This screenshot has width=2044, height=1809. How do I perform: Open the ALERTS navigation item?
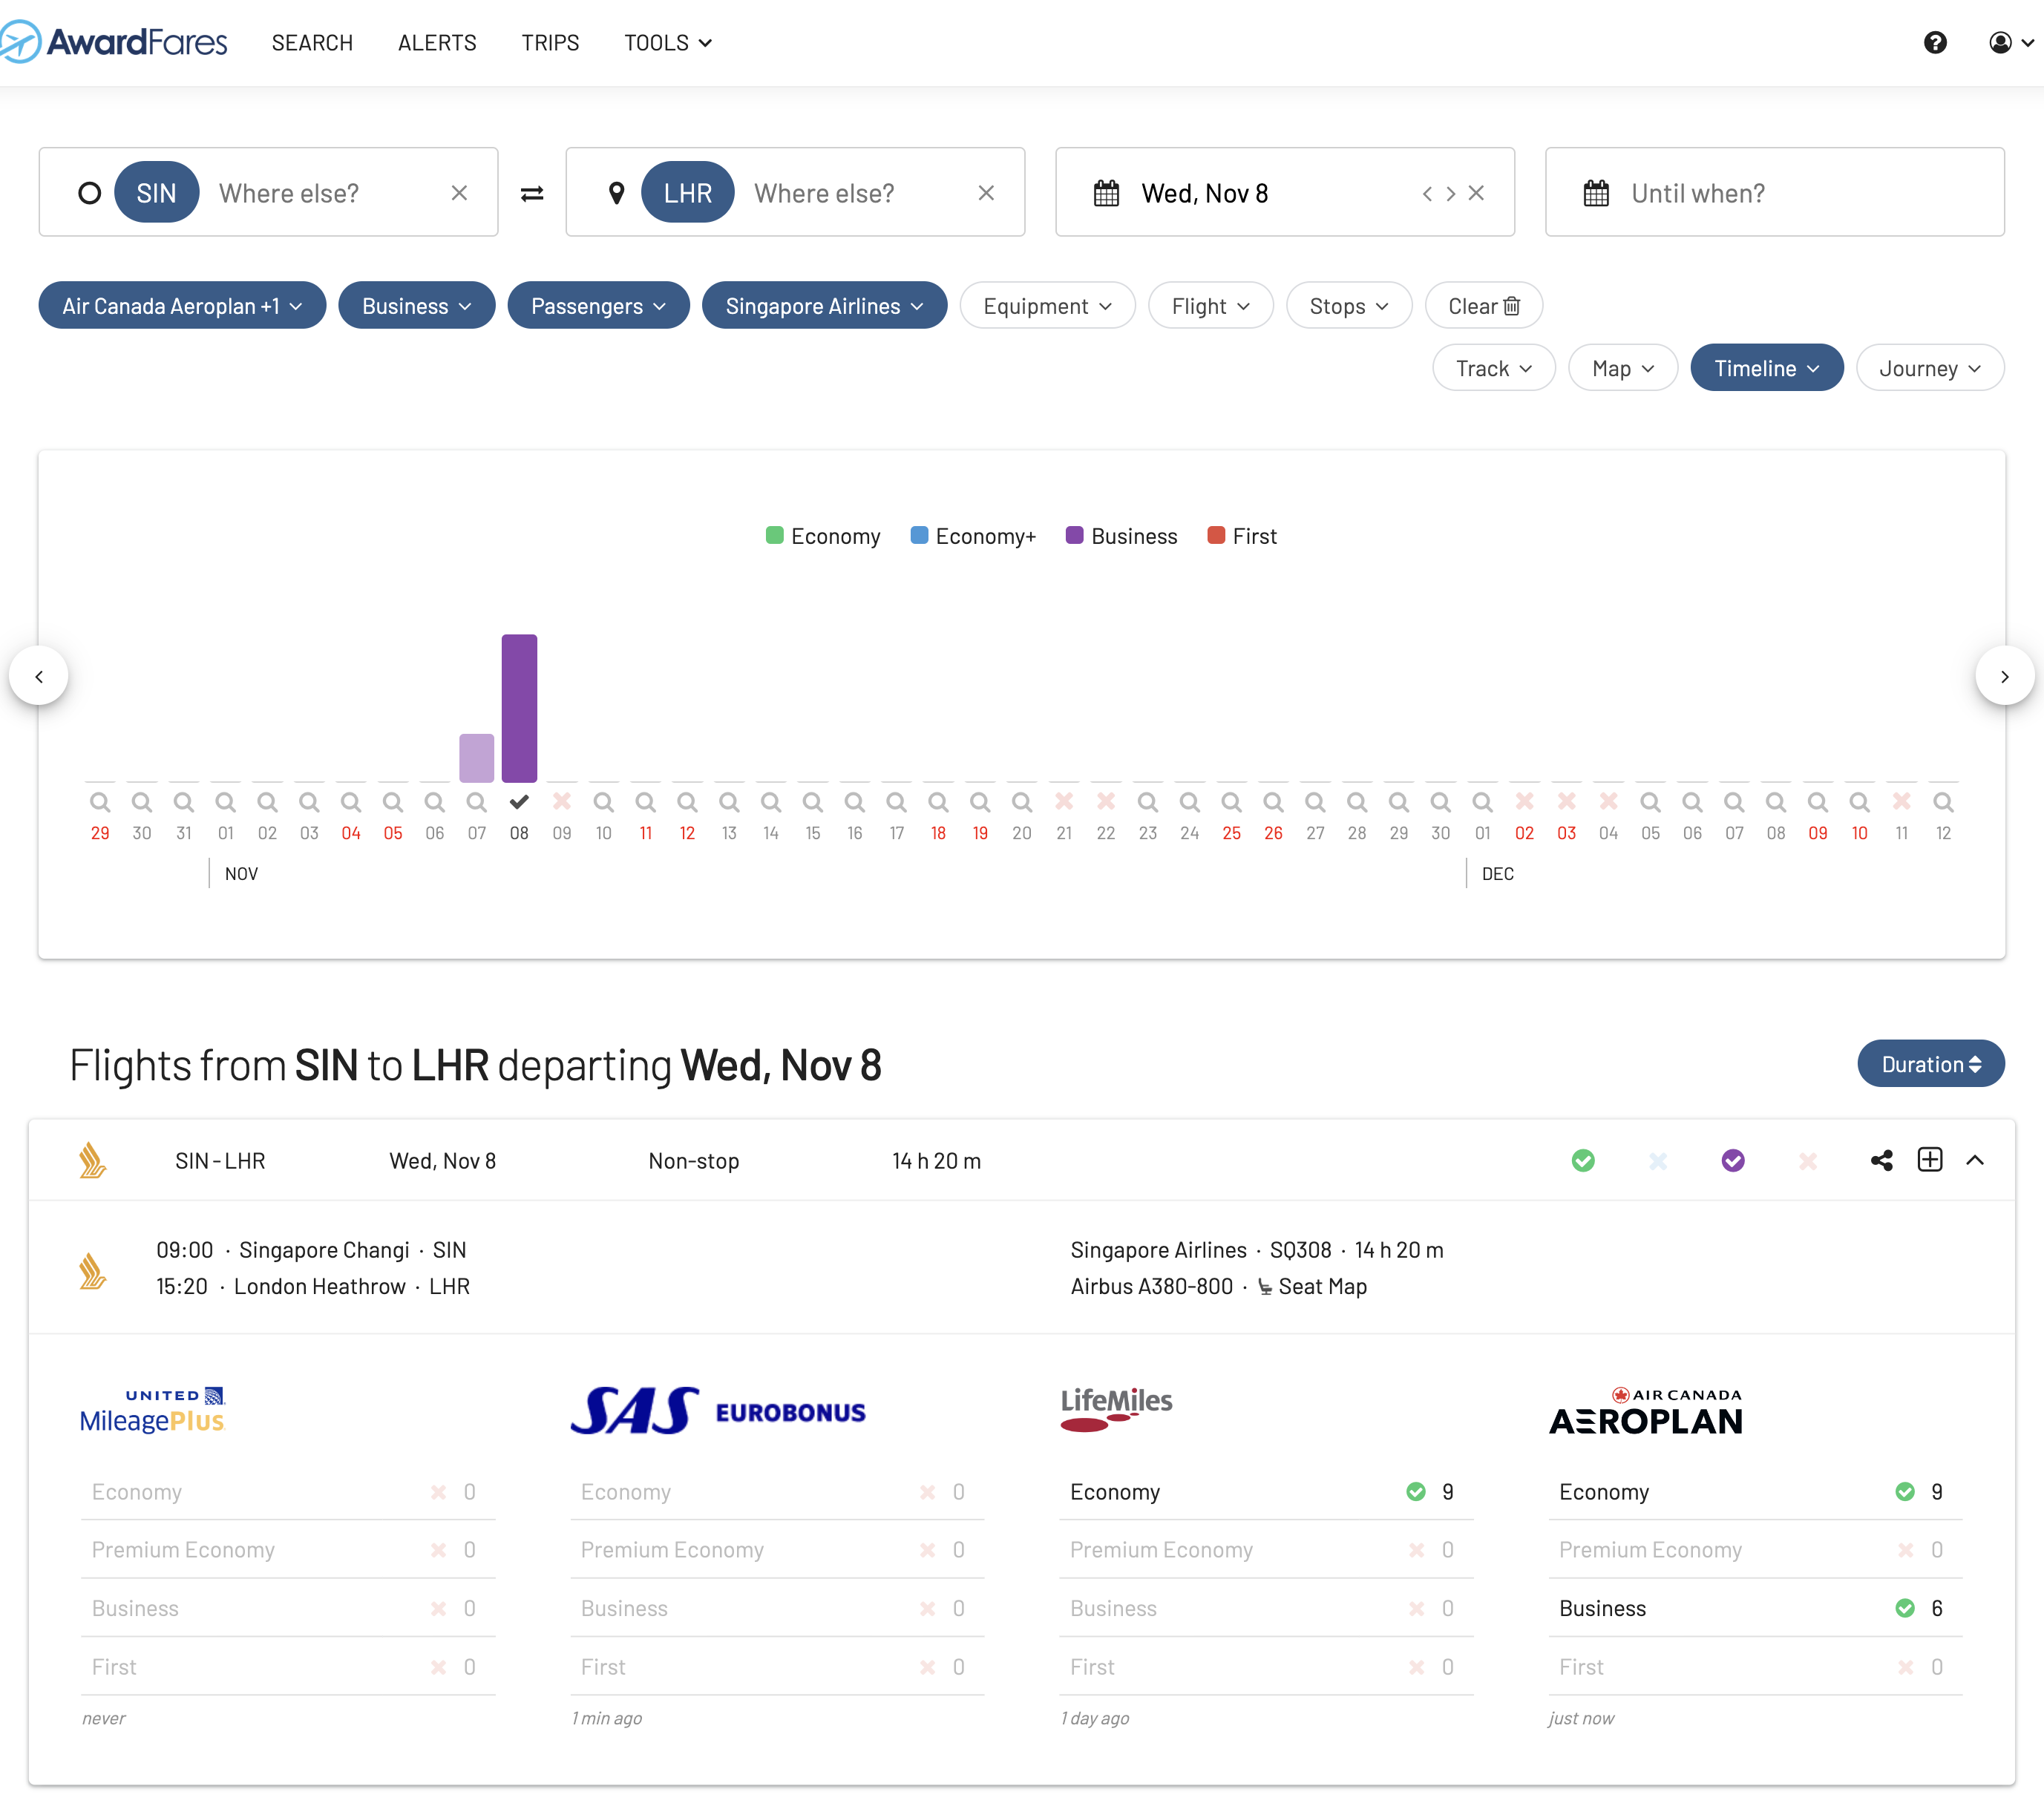pyautogui.click(x=437, y=42)
